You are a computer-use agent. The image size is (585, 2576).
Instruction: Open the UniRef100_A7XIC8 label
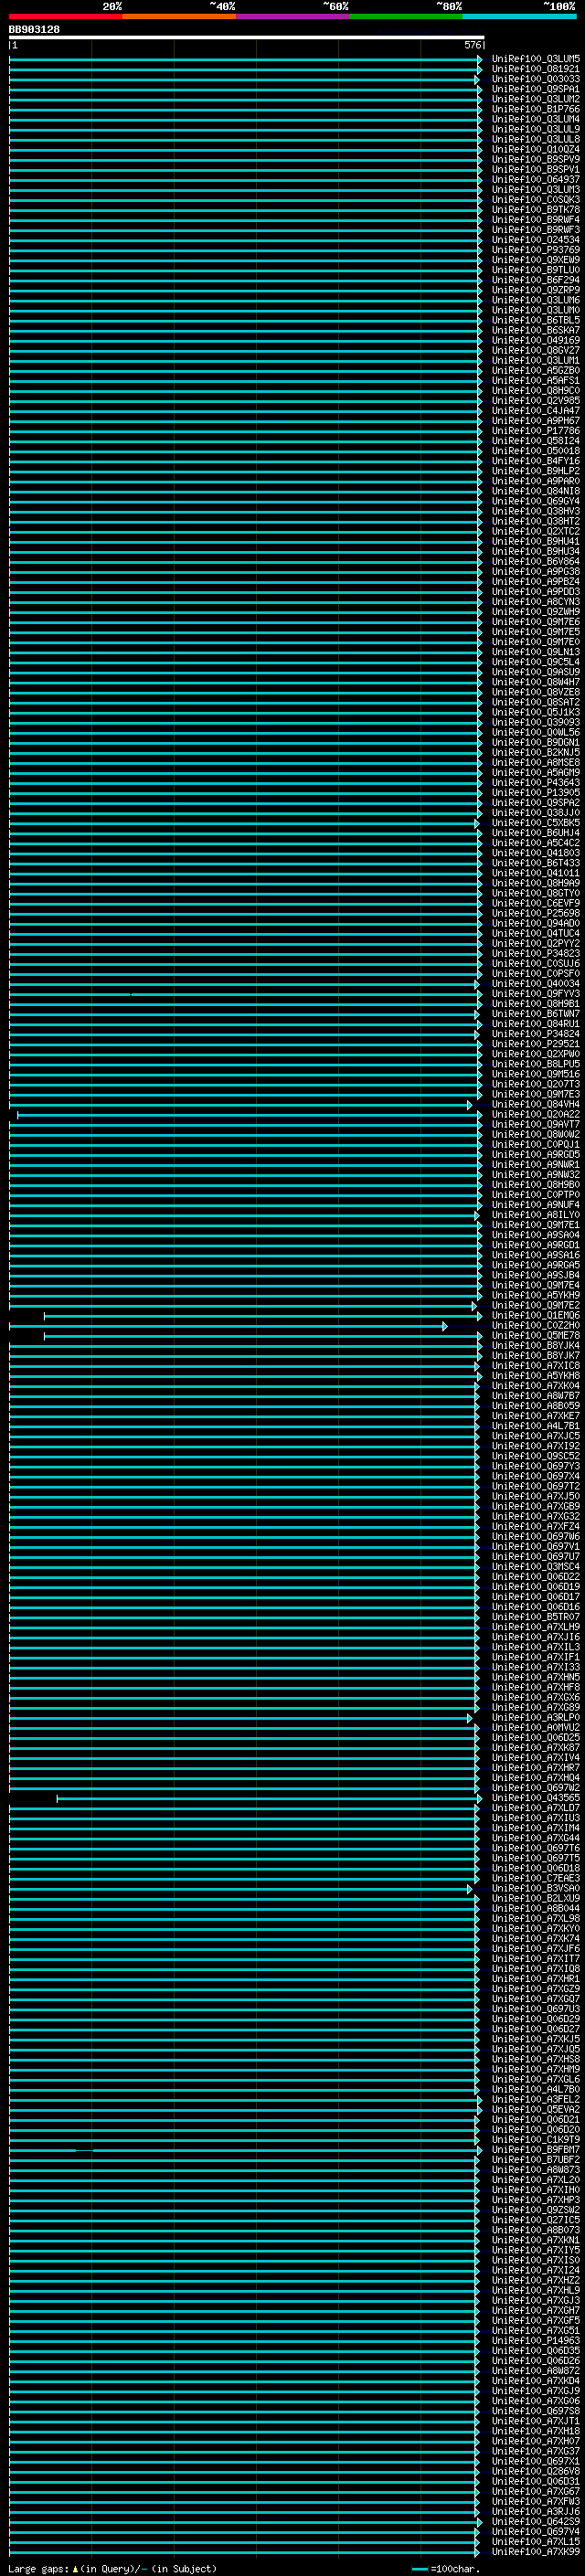pos(535,1365)
